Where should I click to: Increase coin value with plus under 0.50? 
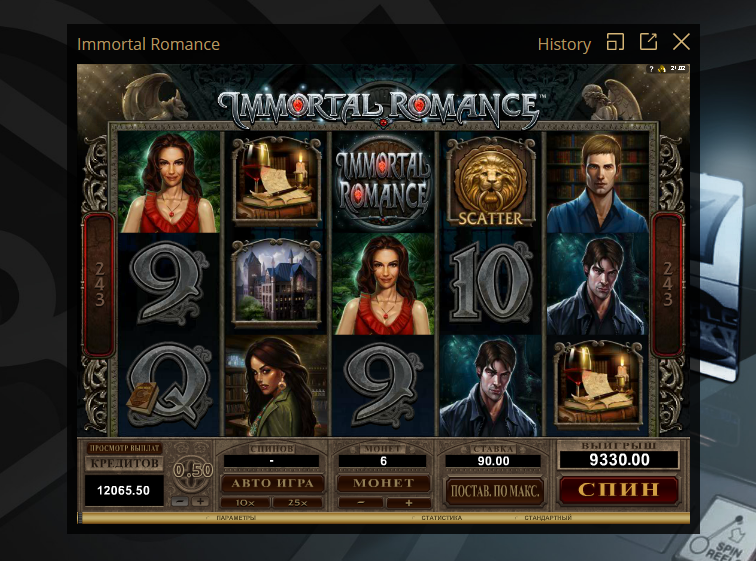(200, 501)
